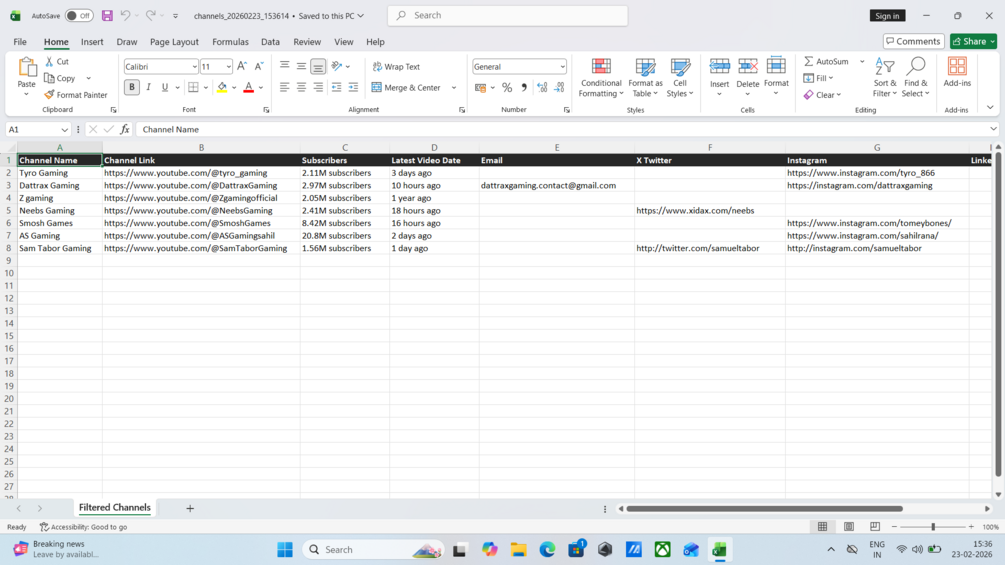Click the Merge & Center button
Screen dimensions: 1005x565
(x=406, y=88)
